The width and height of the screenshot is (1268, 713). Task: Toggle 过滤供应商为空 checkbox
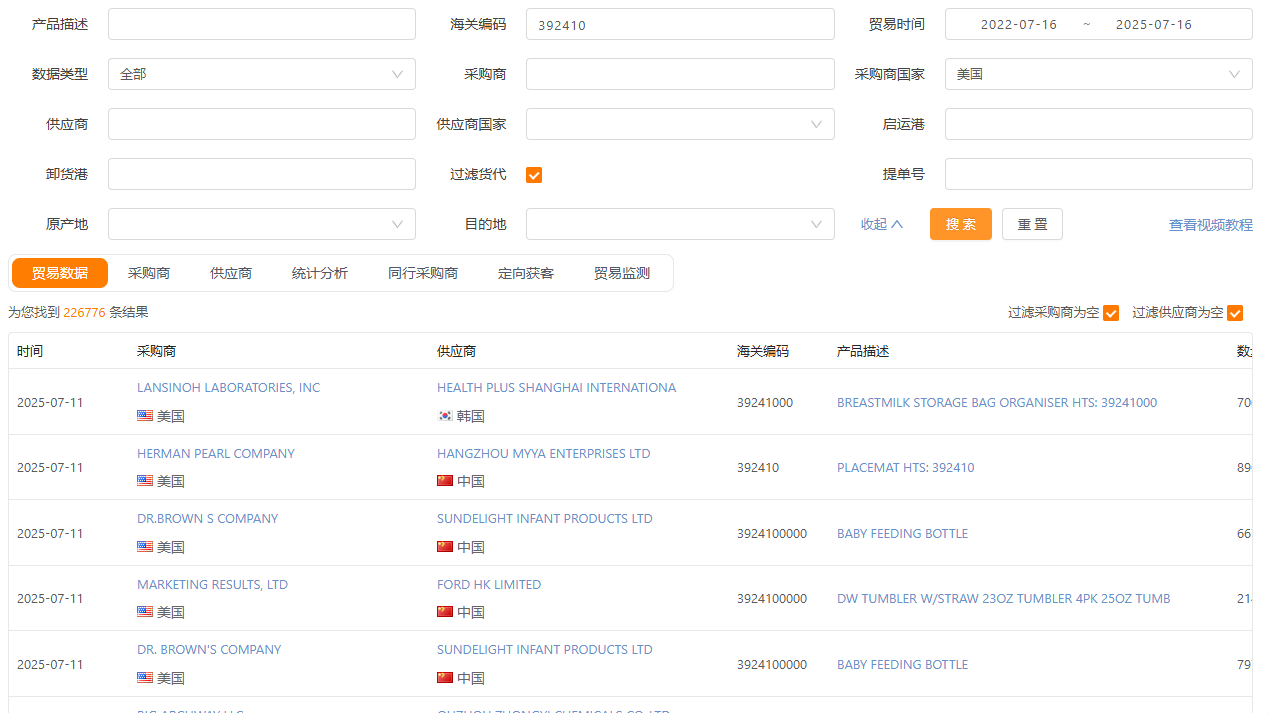(1235, 313)
